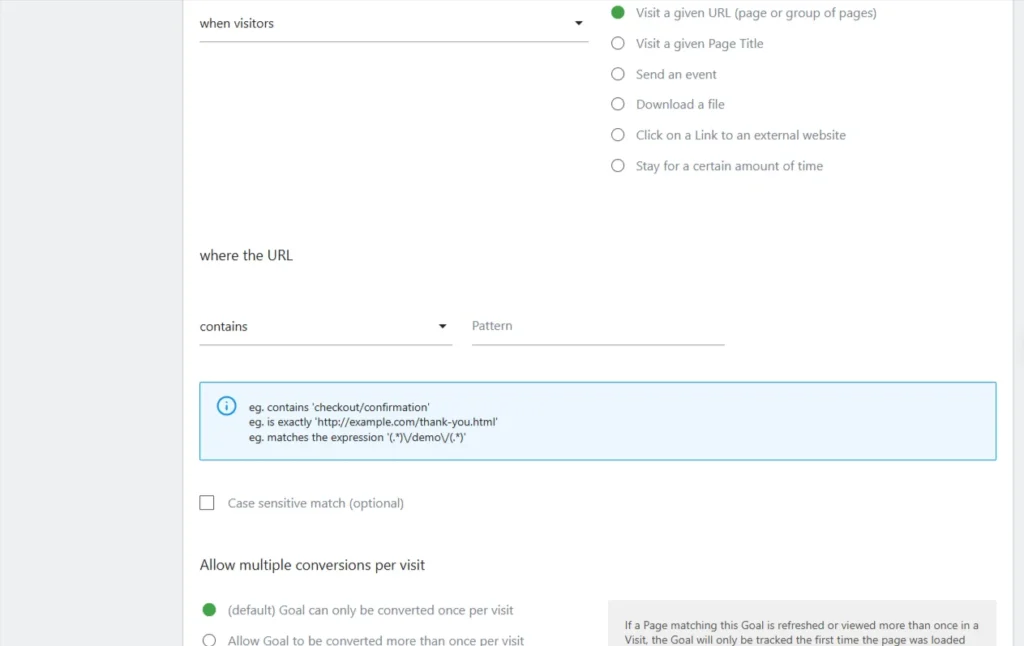Image resolution: width=1024 pixels, height=646 pixels.
Task: Click the grey help text about refreshed pages
Action: click(801, 633)
